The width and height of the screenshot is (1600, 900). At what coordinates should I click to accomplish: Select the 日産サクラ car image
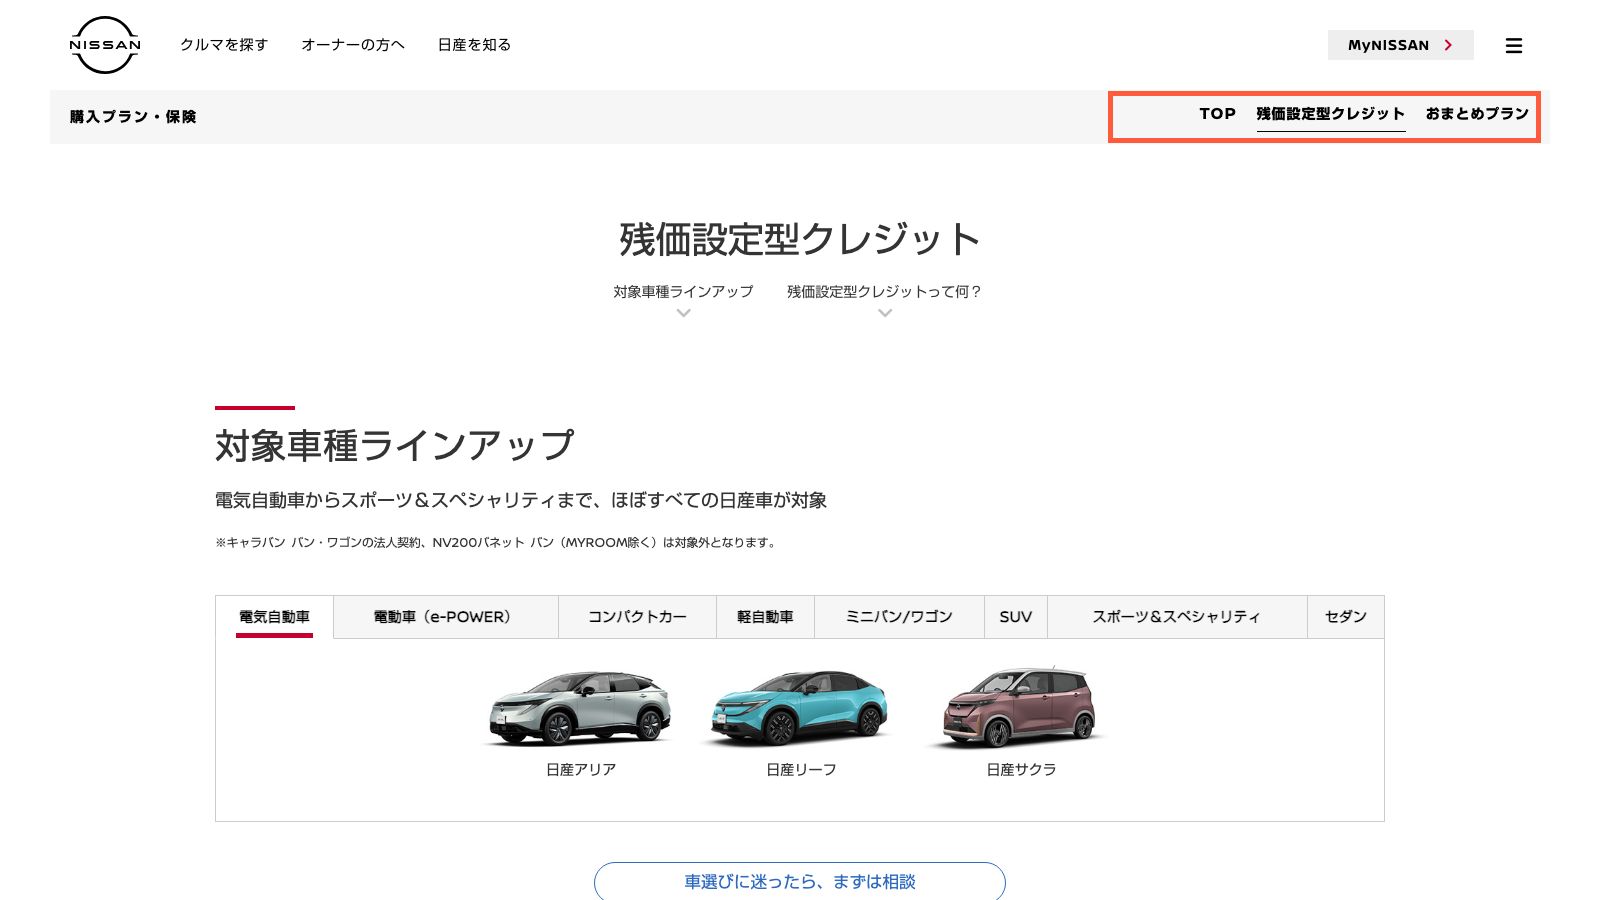1020,707
